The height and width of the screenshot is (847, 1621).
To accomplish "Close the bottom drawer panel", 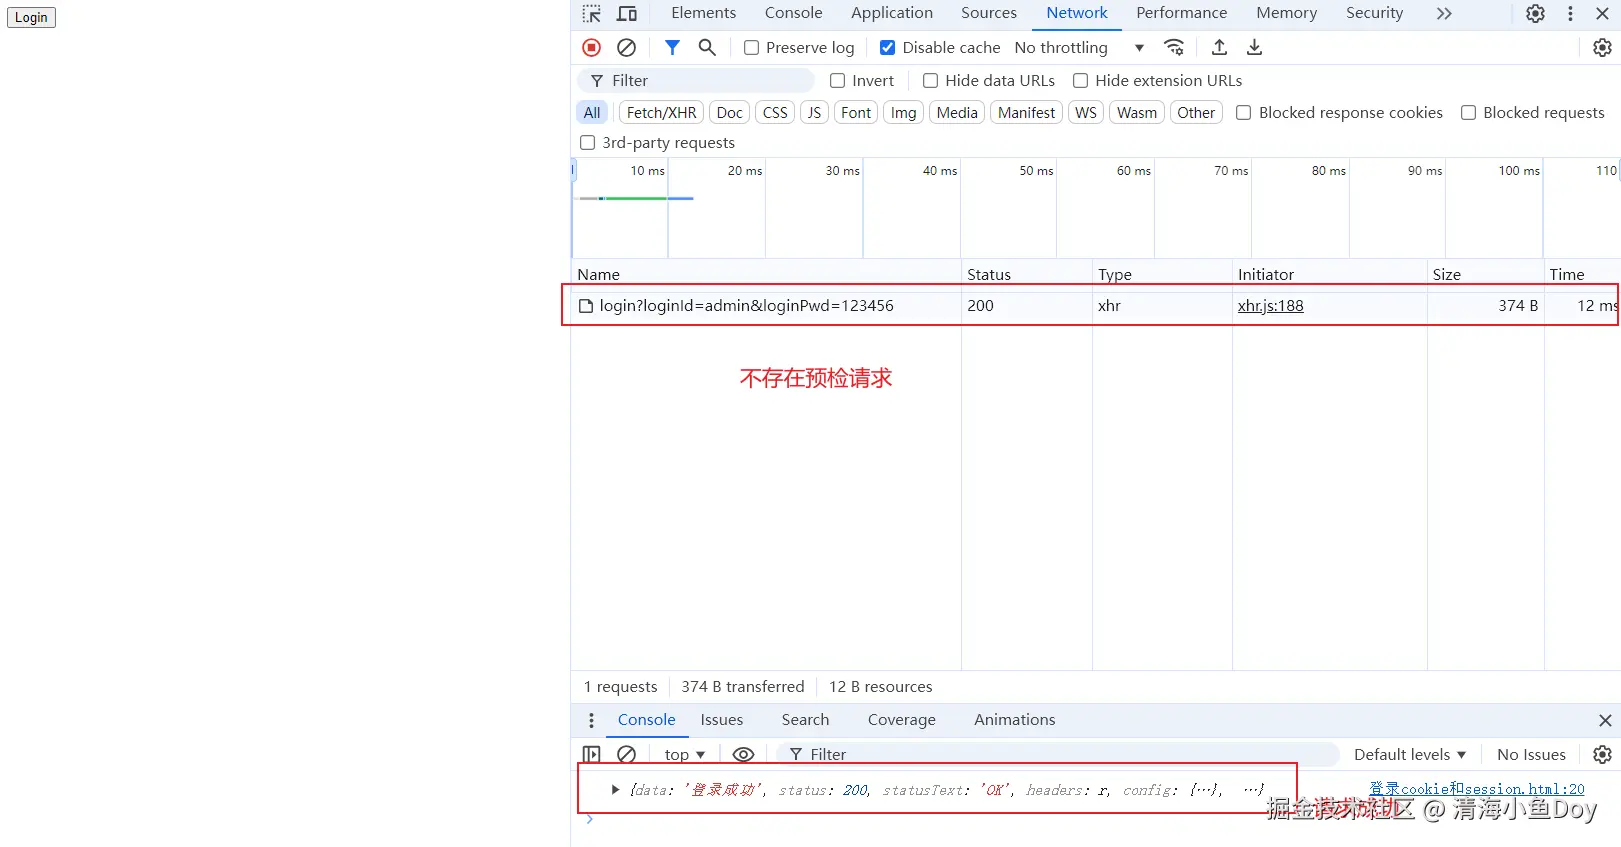I will 1605,720.
